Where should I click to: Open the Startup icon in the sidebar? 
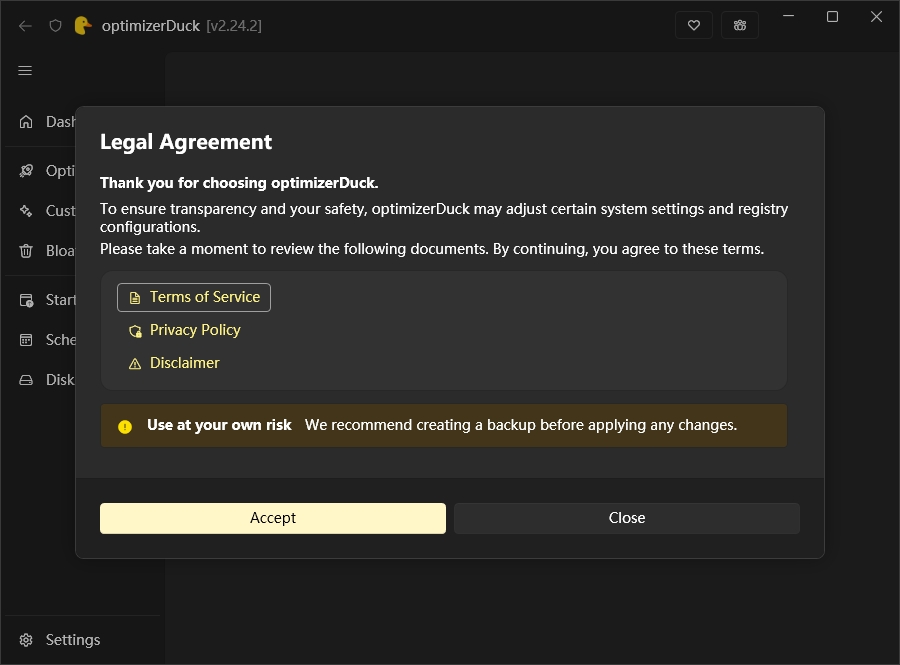pos(26,300)
